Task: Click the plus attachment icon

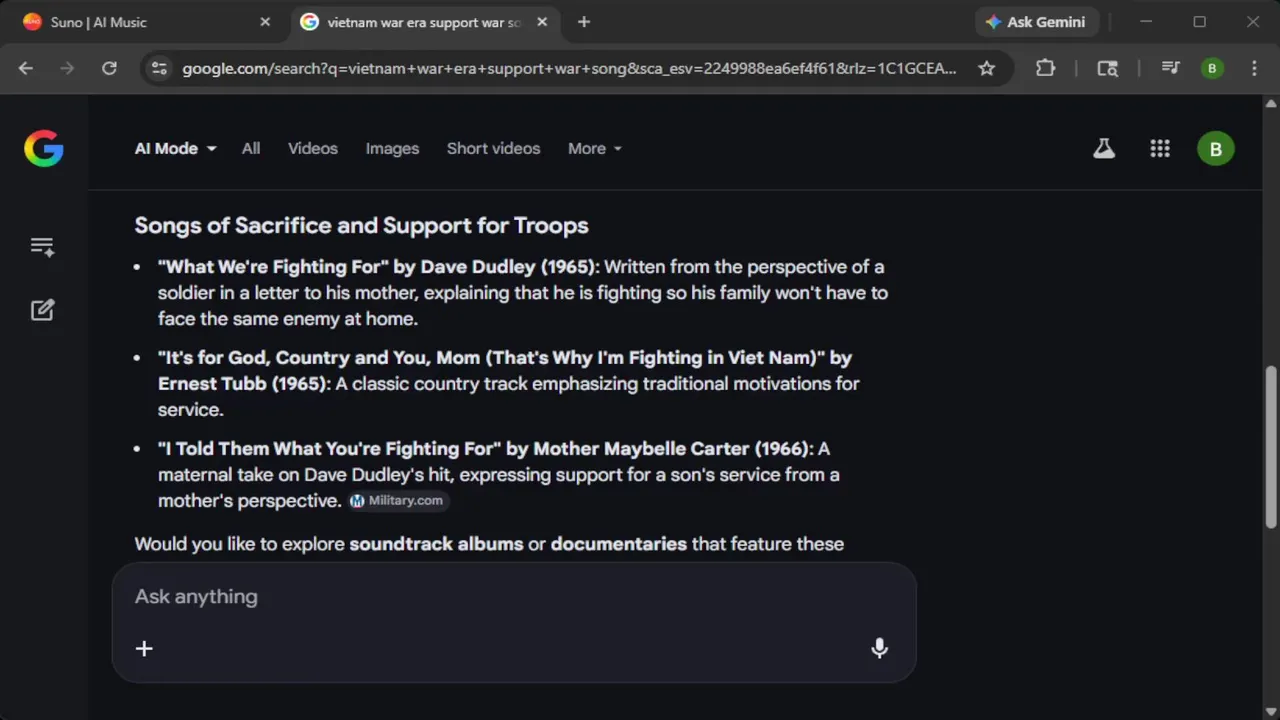Action: pos(144,648)
